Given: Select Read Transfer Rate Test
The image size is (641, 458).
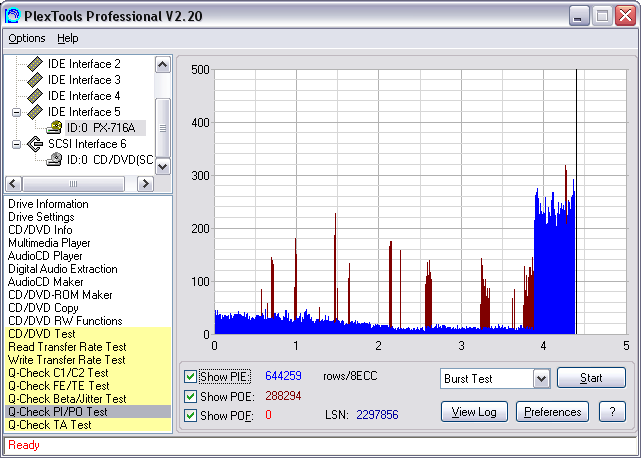Looking at the screenshot, I should pos(88,347).
